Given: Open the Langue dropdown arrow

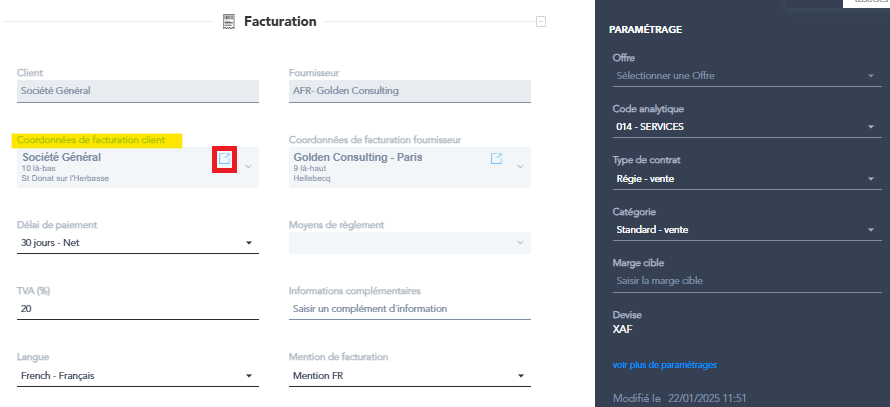Looking at the screenshot, I should click(248, 376).
